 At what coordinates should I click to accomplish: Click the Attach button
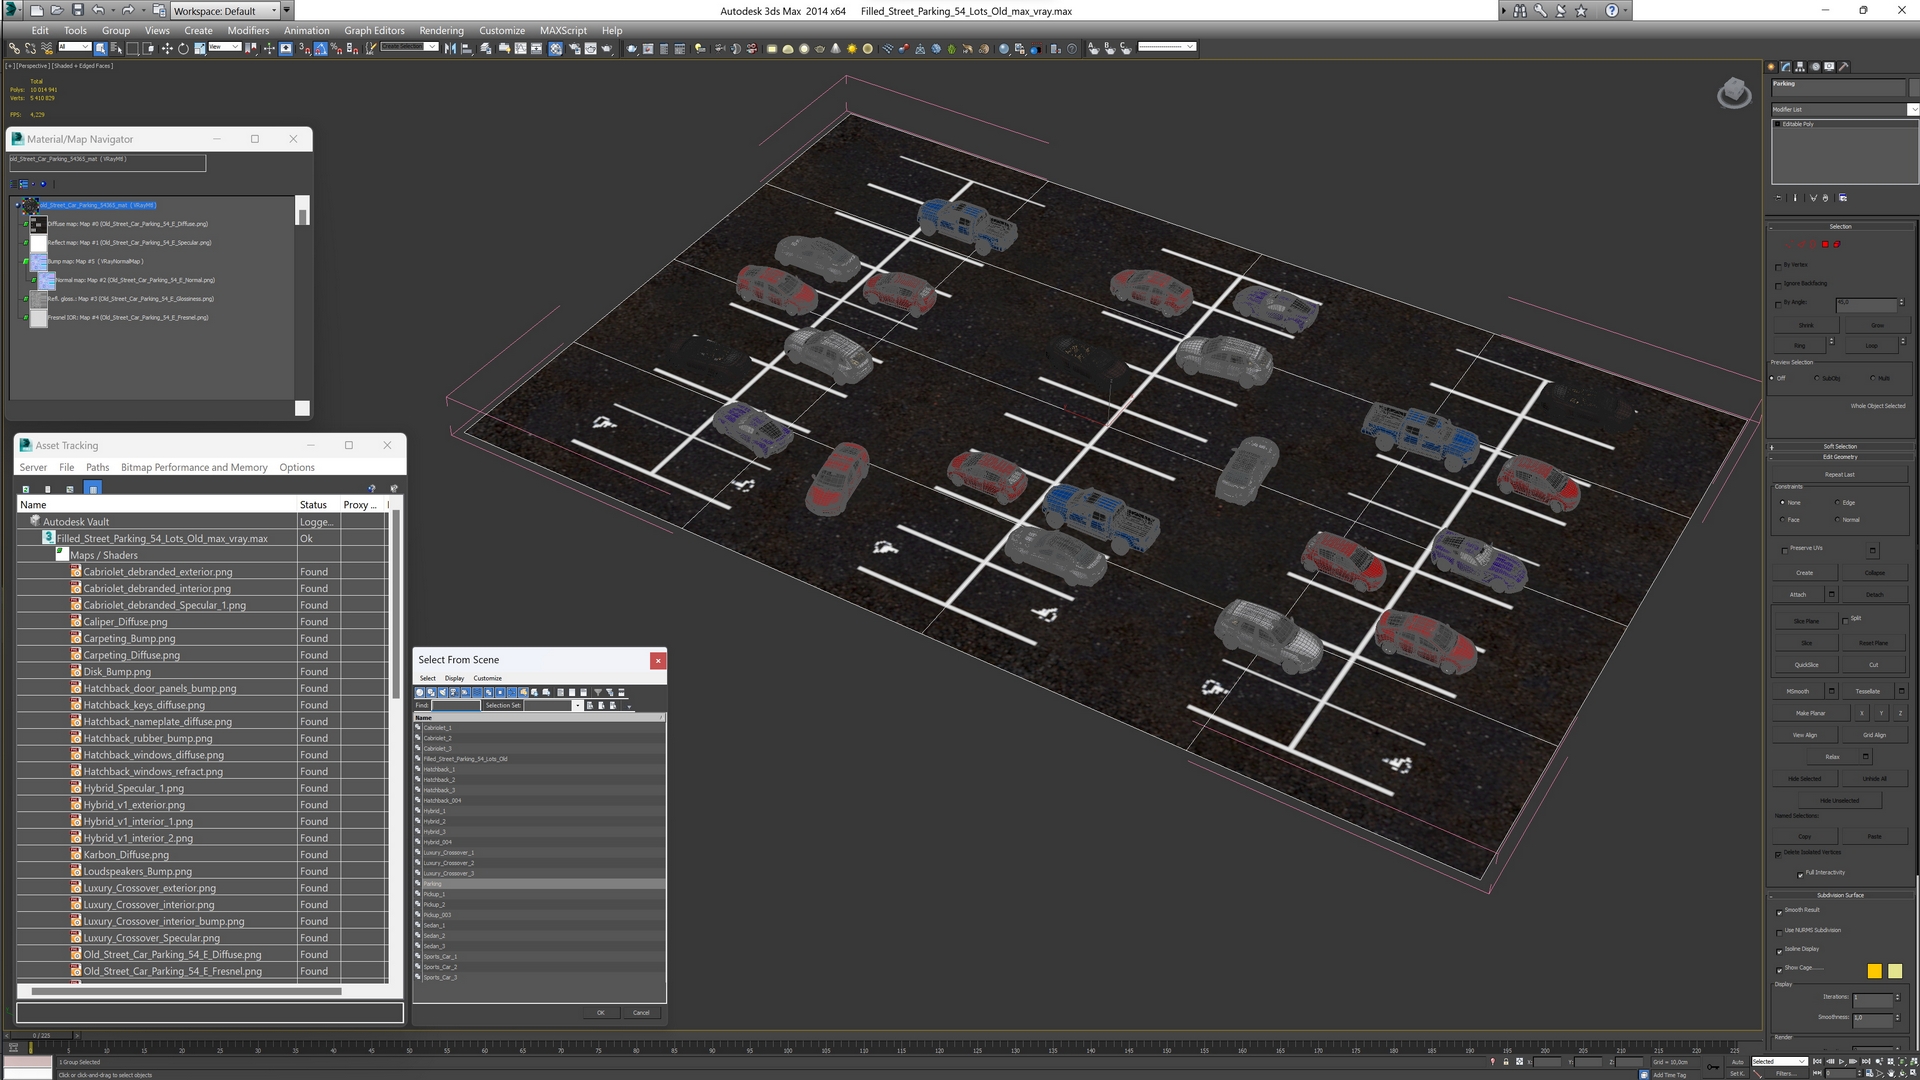click(x=1798, y=594)
